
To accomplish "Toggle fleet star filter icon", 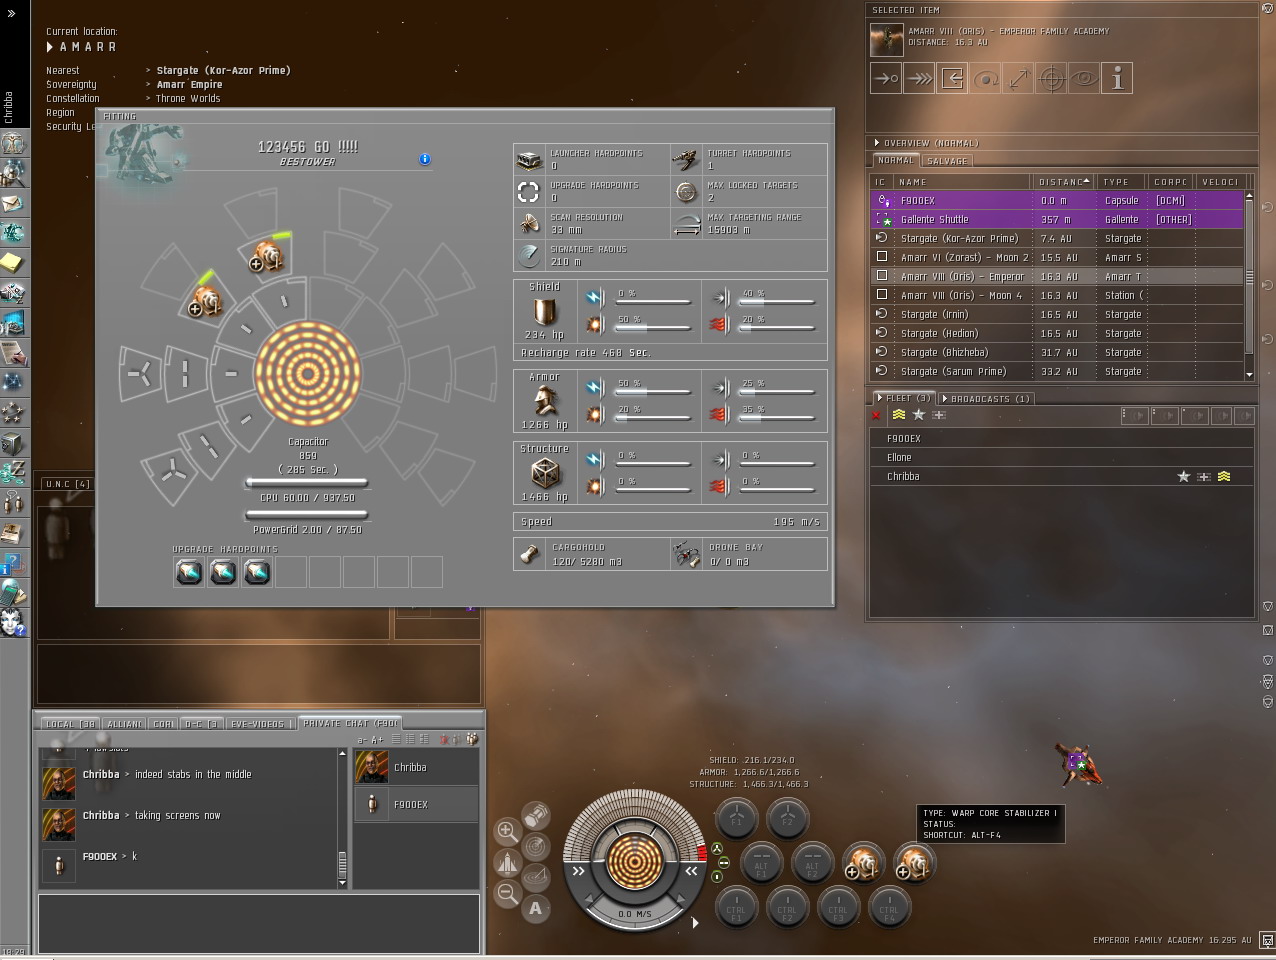I will [918, 415].
